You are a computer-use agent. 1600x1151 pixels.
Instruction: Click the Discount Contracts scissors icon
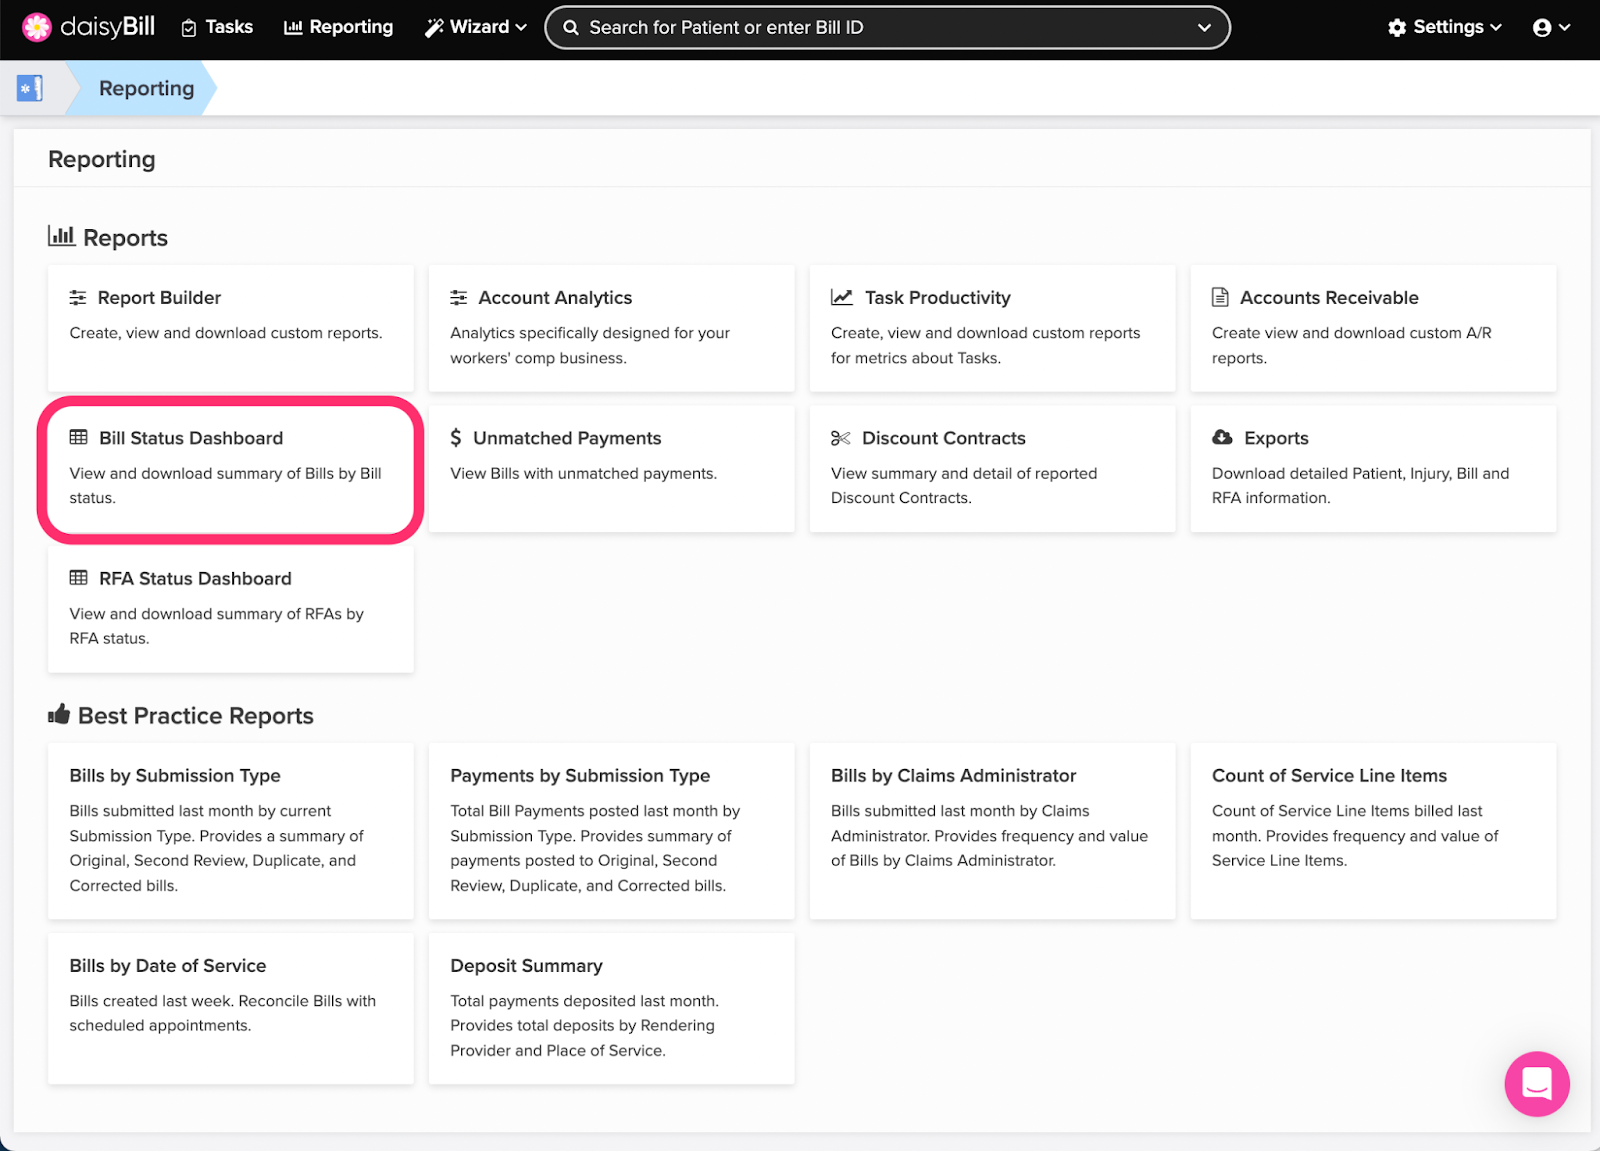840,438
